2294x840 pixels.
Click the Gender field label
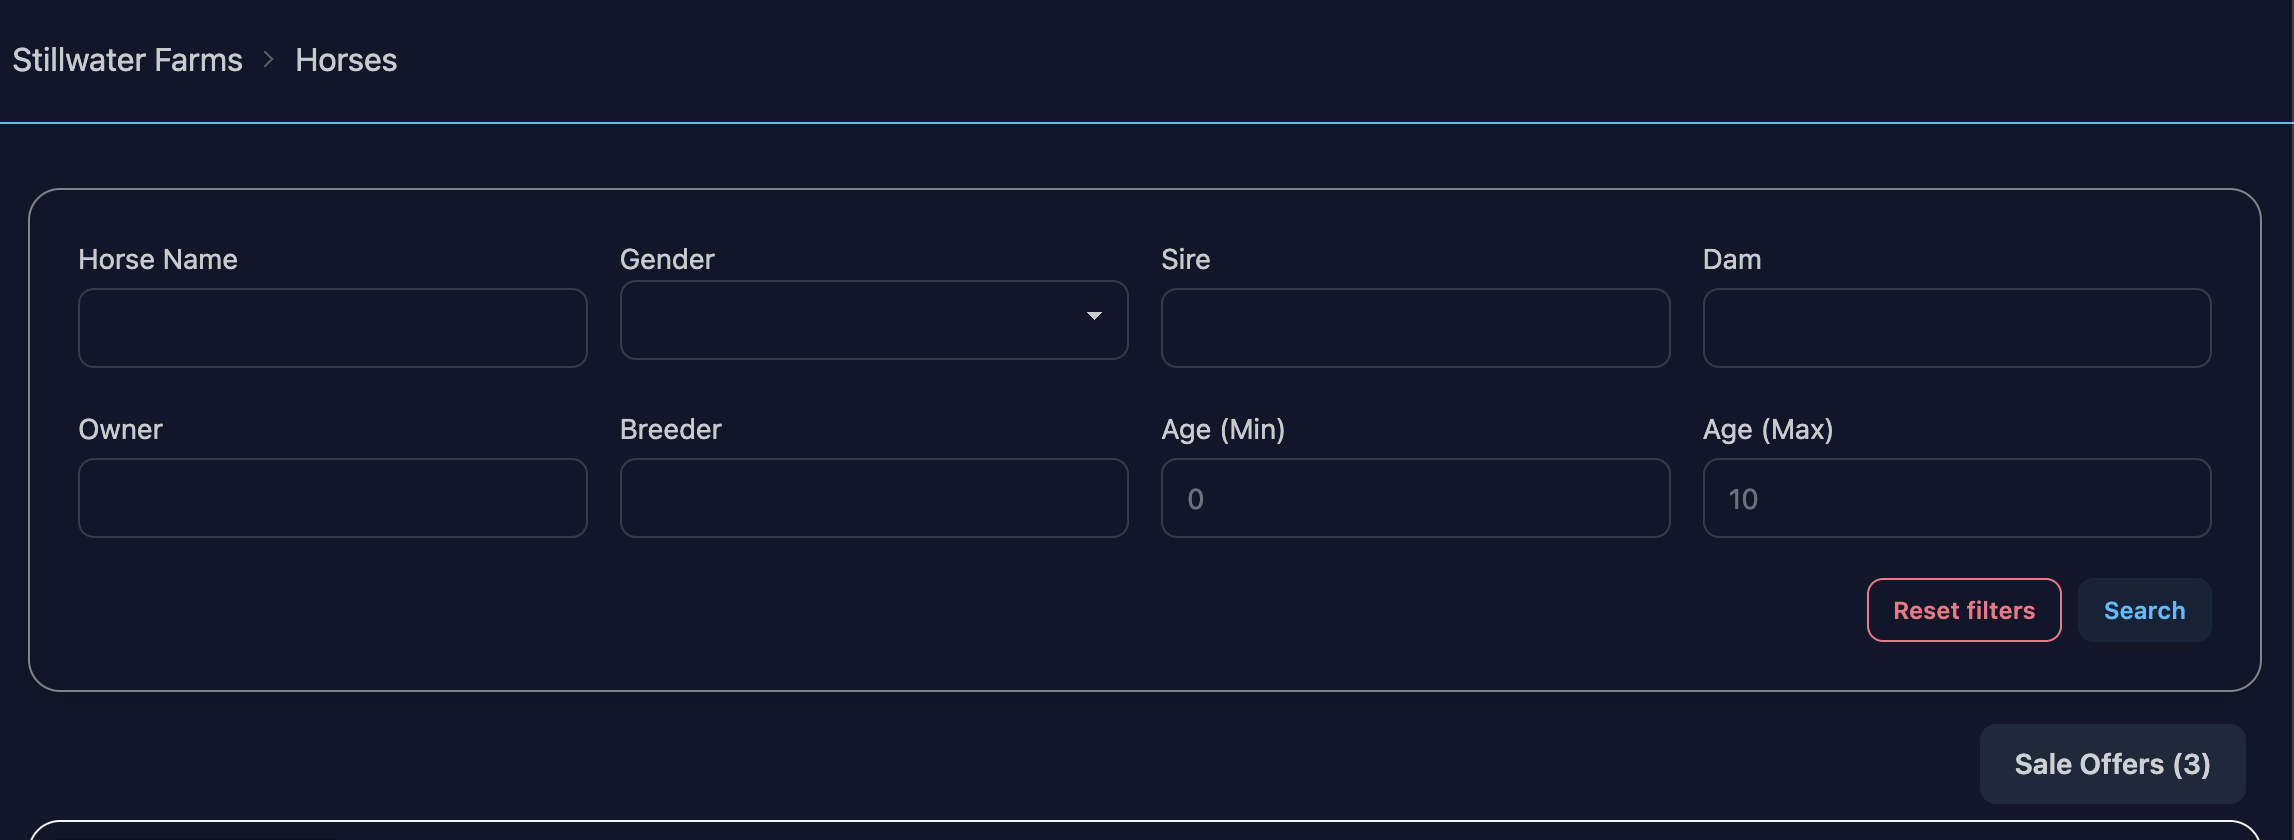click(x=667, y=260)
